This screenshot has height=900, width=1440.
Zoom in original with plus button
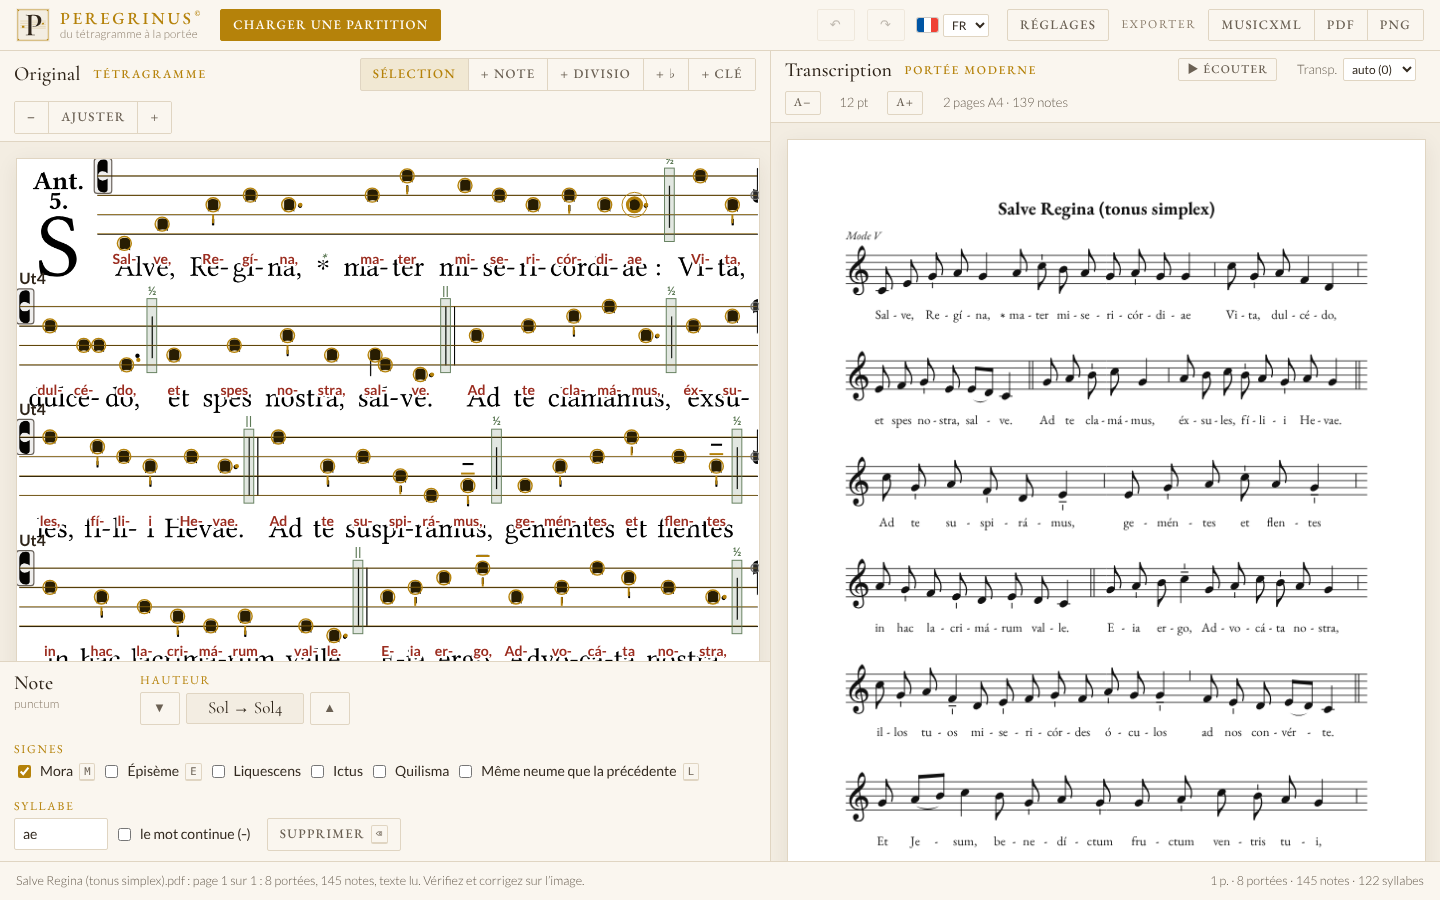(154, 117)
